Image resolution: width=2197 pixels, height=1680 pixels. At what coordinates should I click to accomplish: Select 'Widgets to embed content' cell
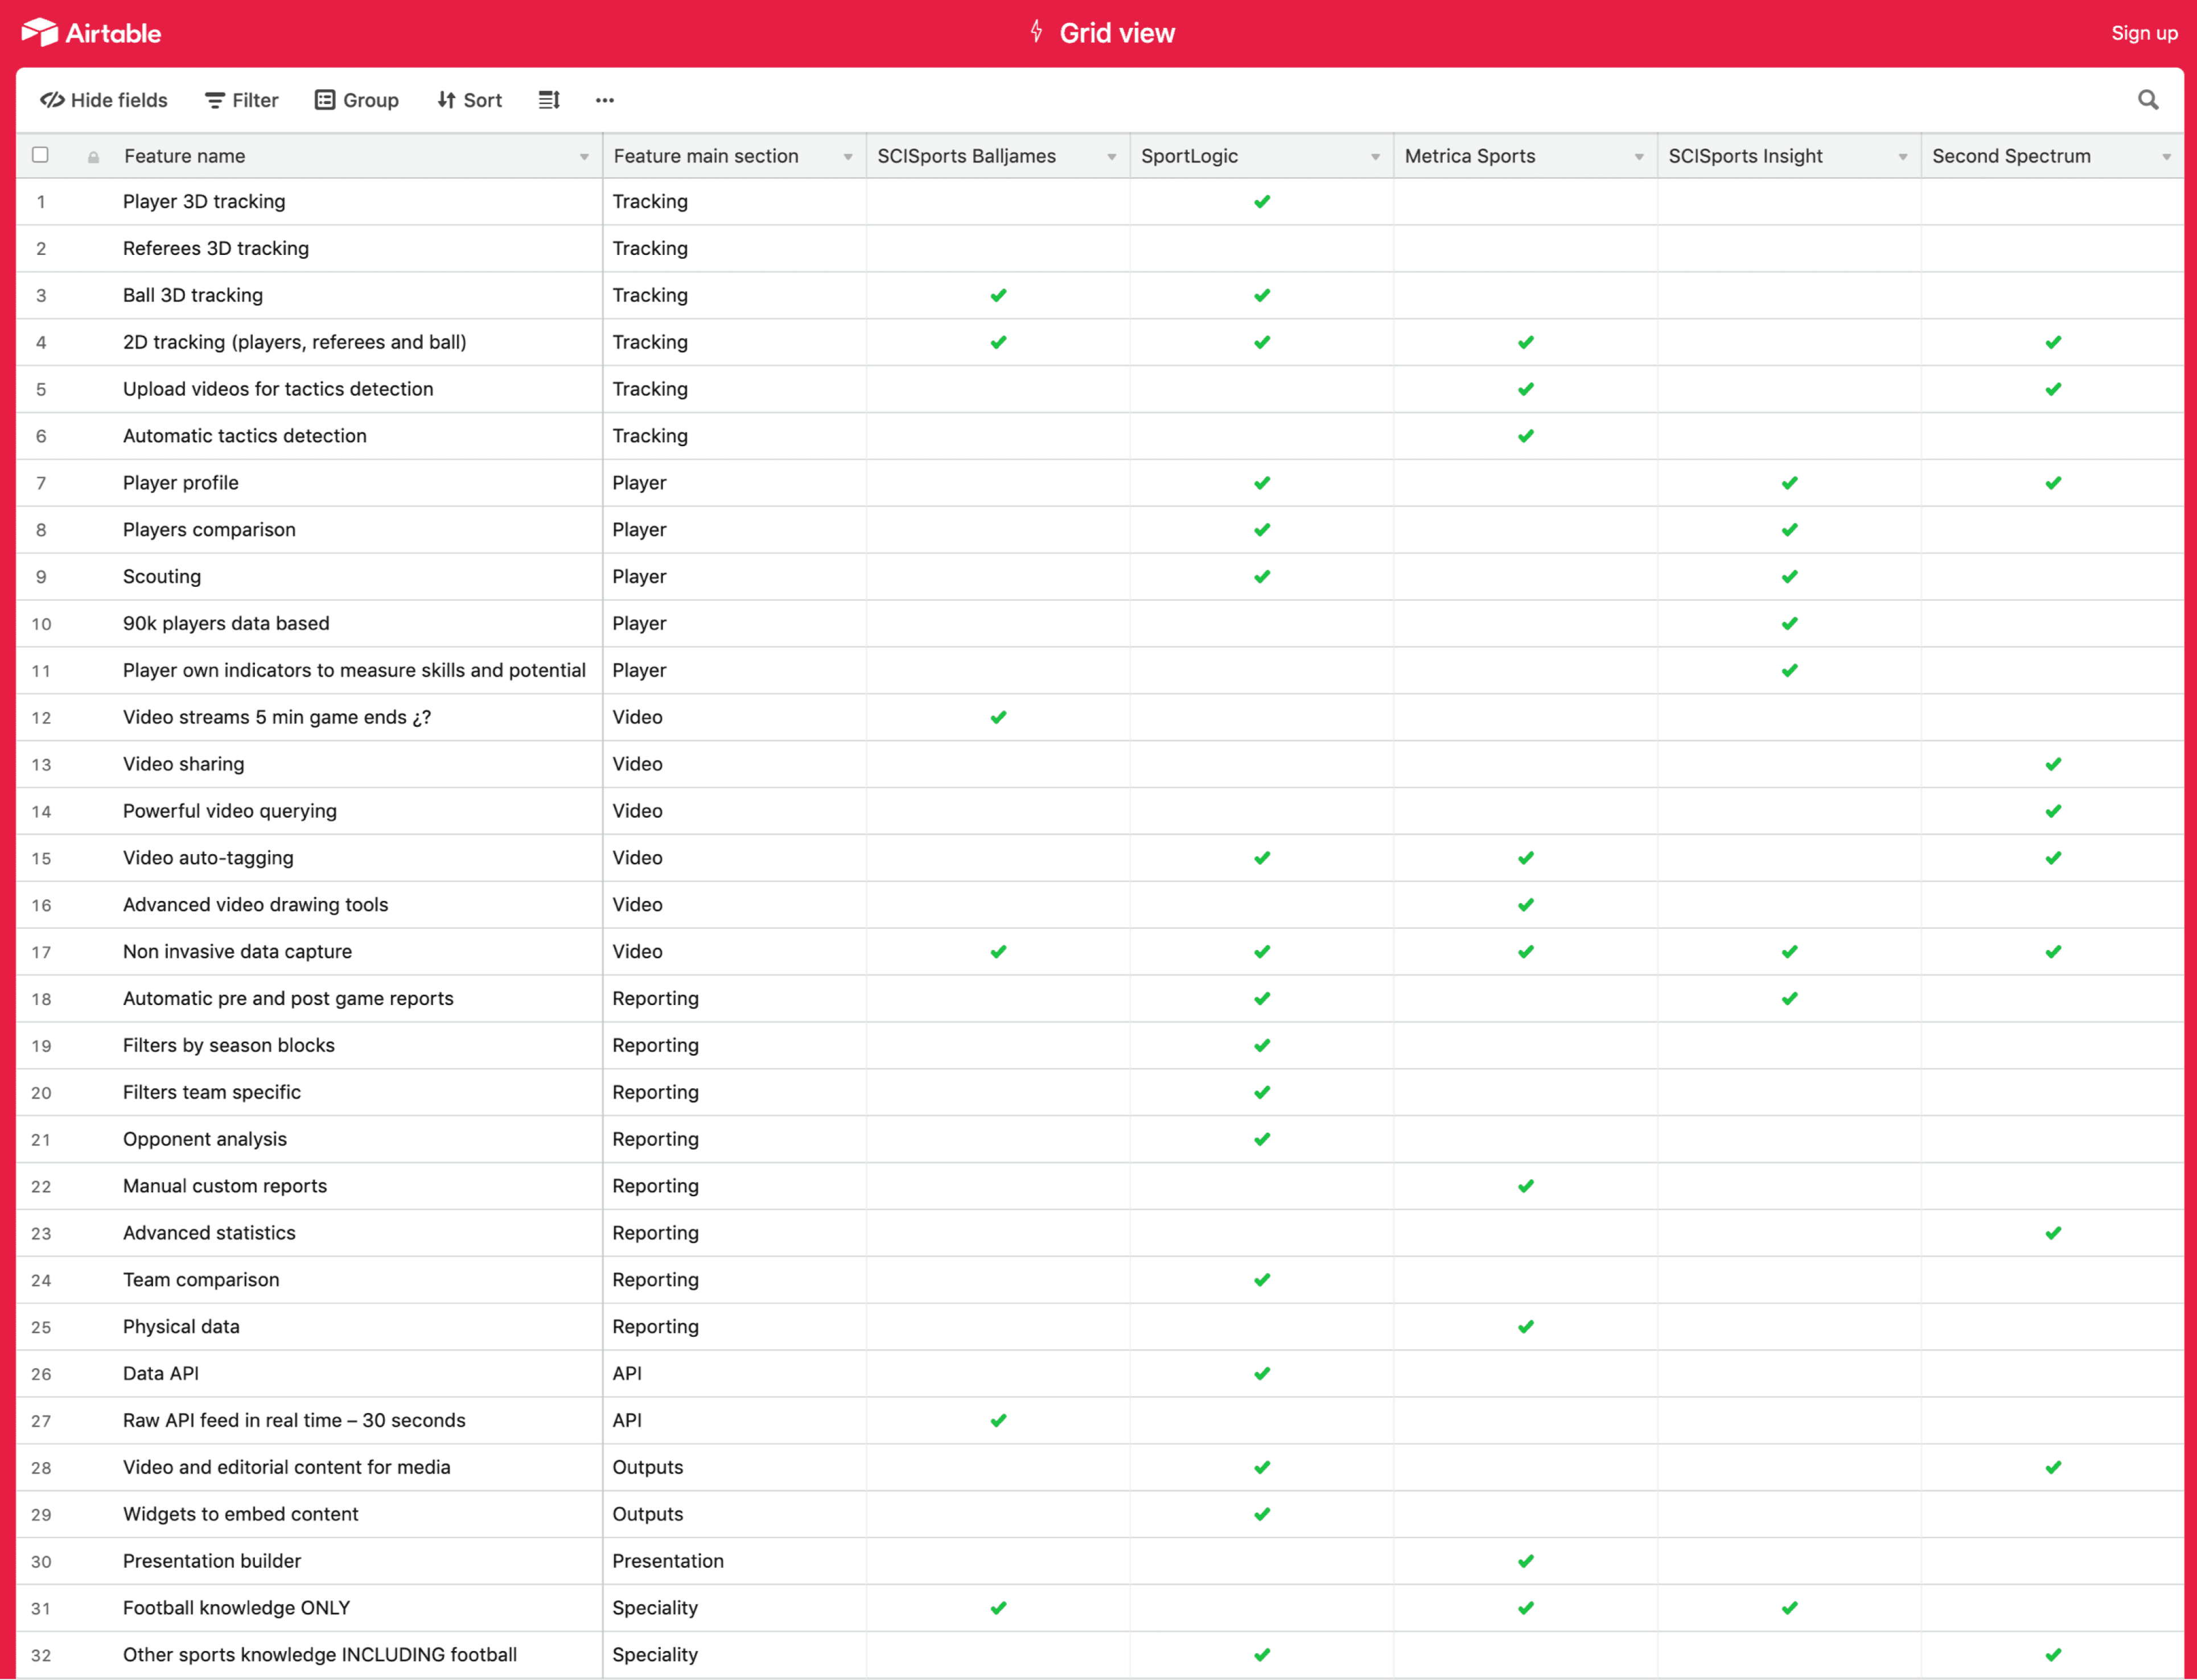(359, 1515)
